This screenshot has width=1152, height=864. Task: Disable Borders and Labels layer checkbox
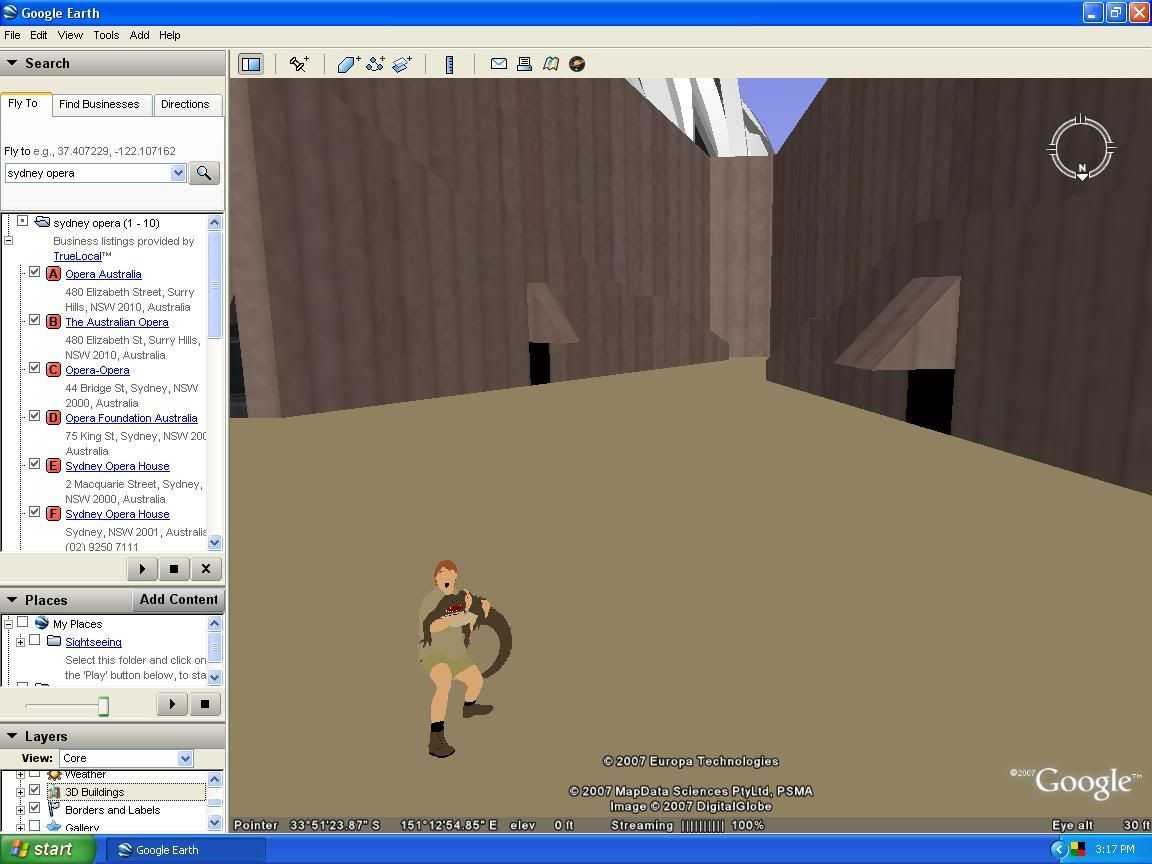pos(35,808)
